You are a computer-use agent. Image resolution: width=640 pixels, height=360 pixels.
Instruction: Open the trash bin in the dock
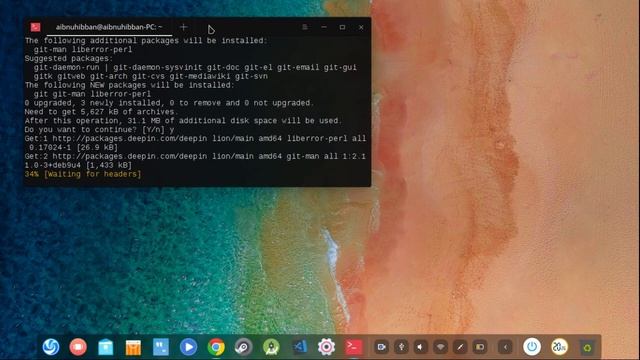click(587, 347)
